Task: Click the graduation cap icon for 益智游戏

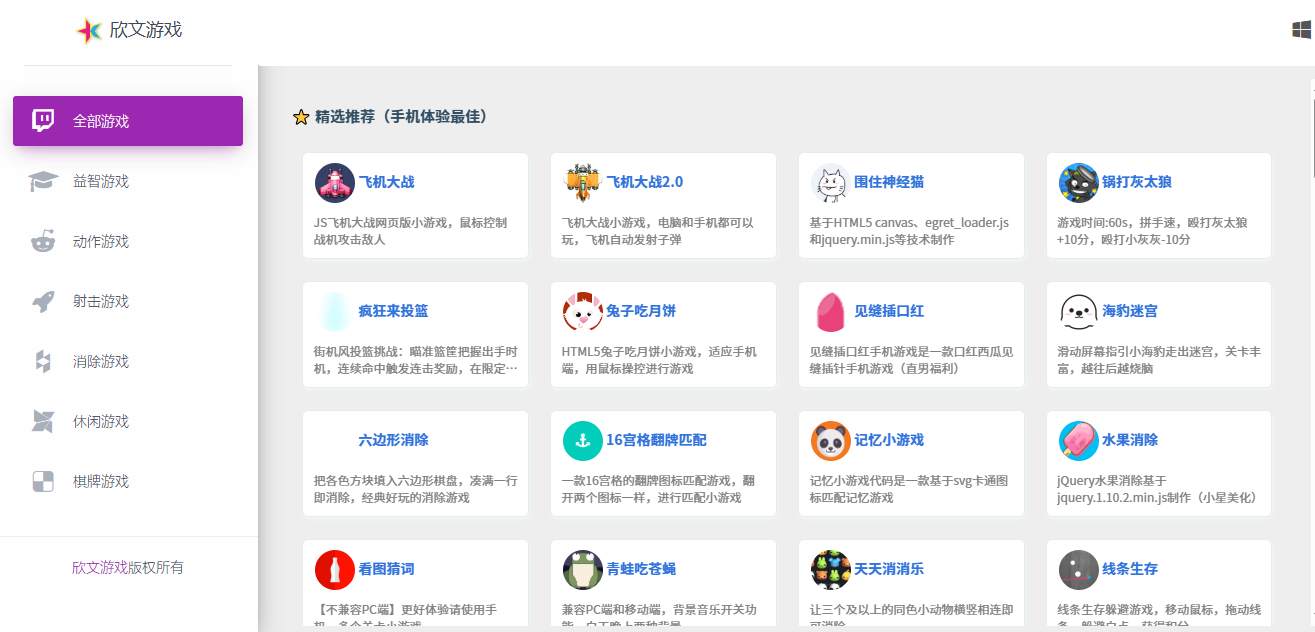Action: pos(43,181)
